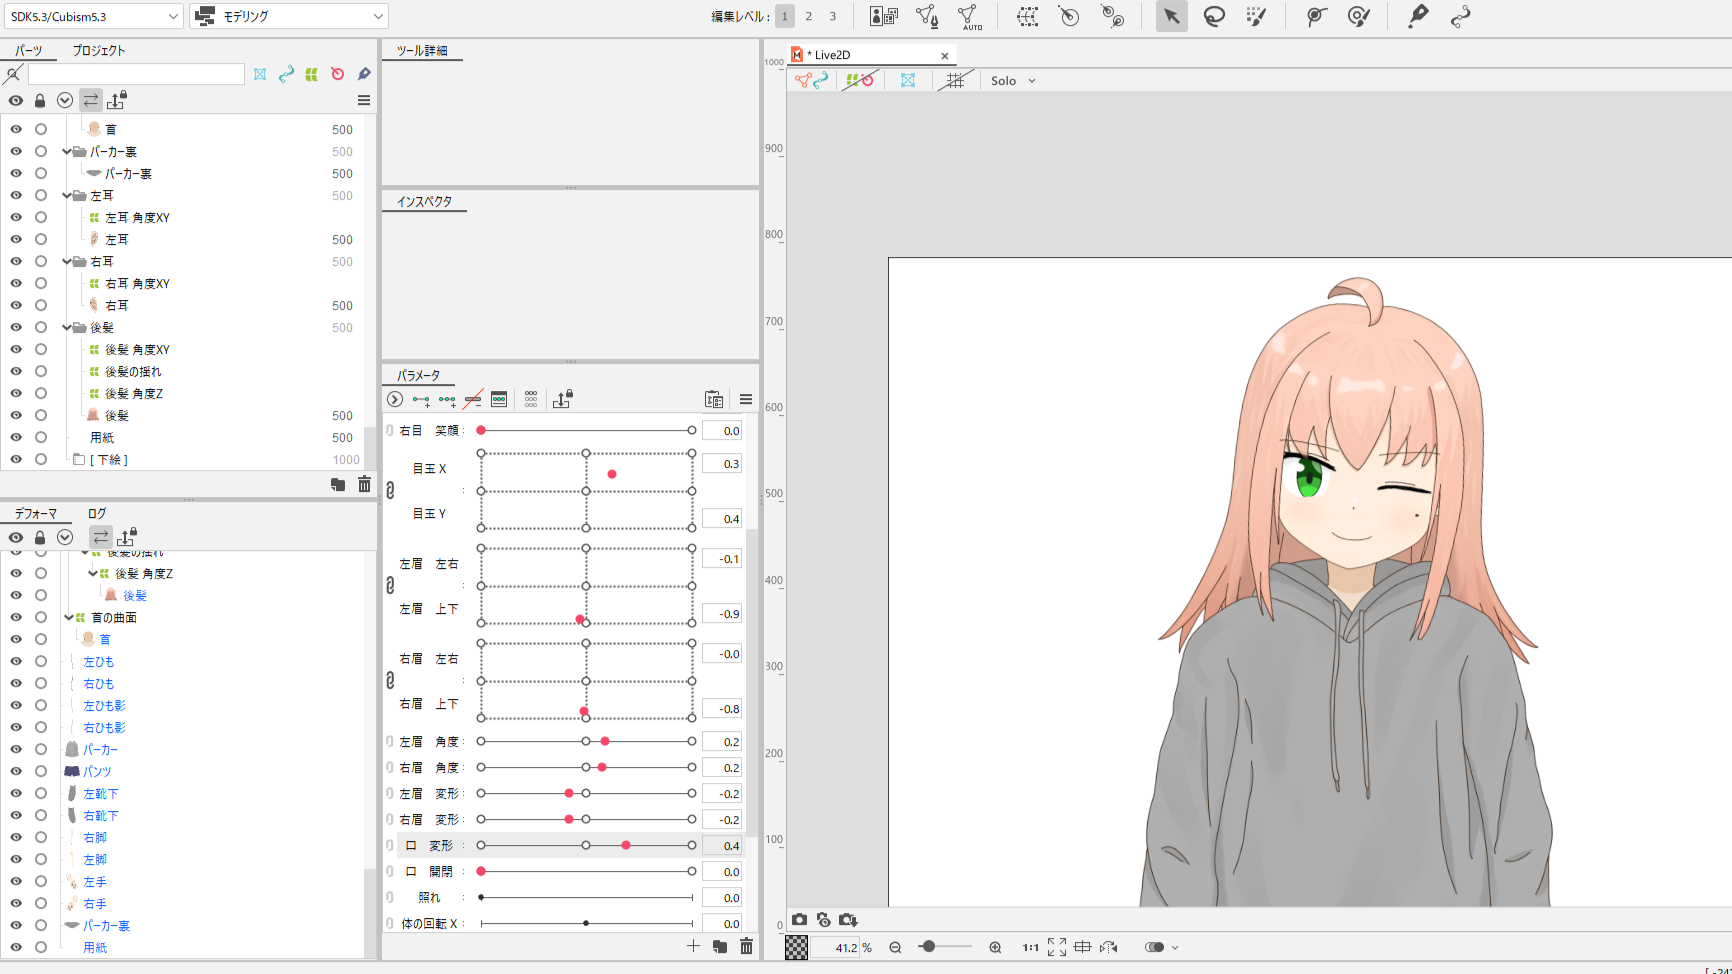The width and height of the screenshot is (1732, 974).
Task: Select the lasso selection tool
Action: 1214,16
